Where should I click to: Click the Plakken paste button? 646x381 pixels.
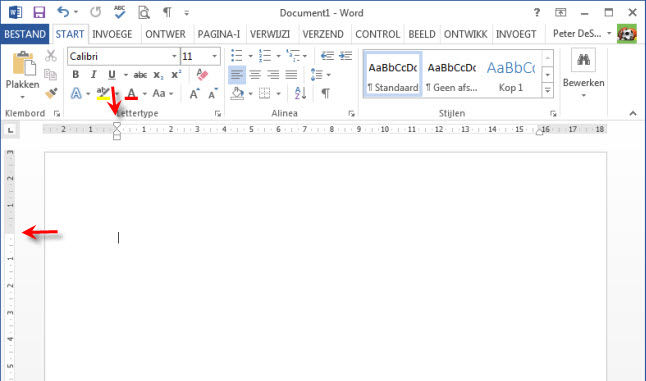pos(22,74)
